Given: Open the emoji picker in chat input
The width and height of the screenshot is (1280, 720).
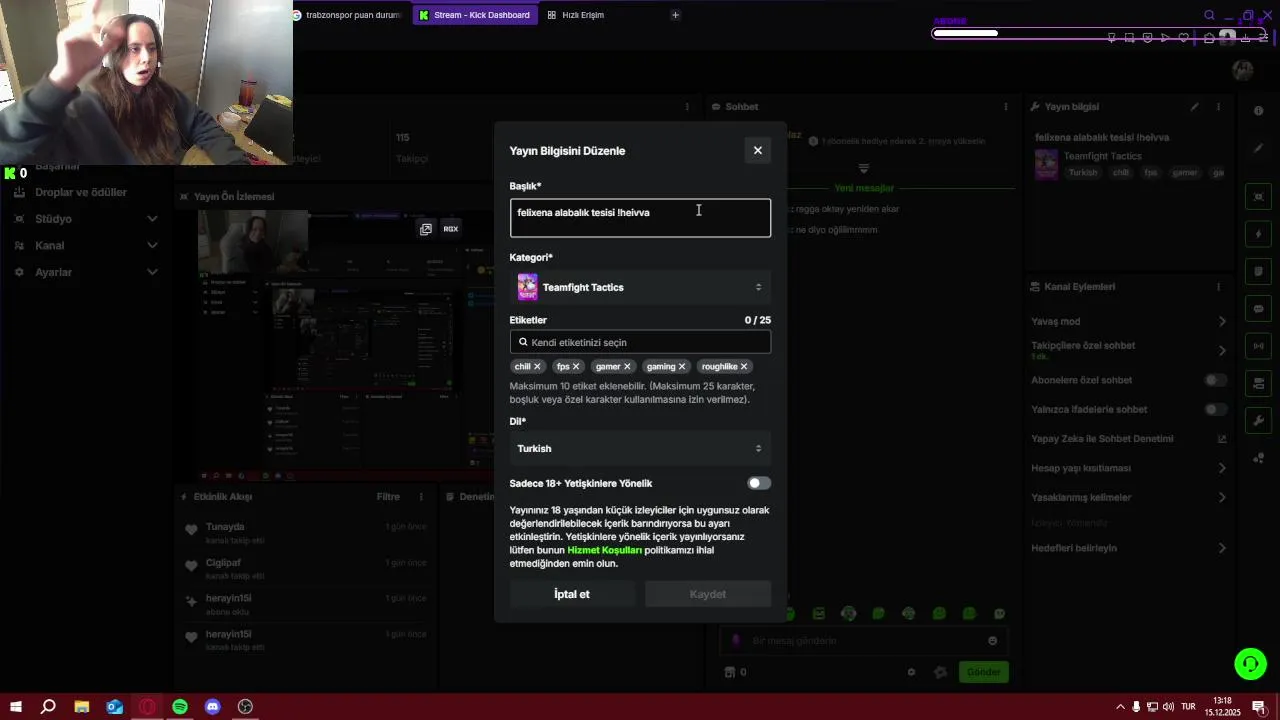Looking at the screenshot, I should (992, 641).
